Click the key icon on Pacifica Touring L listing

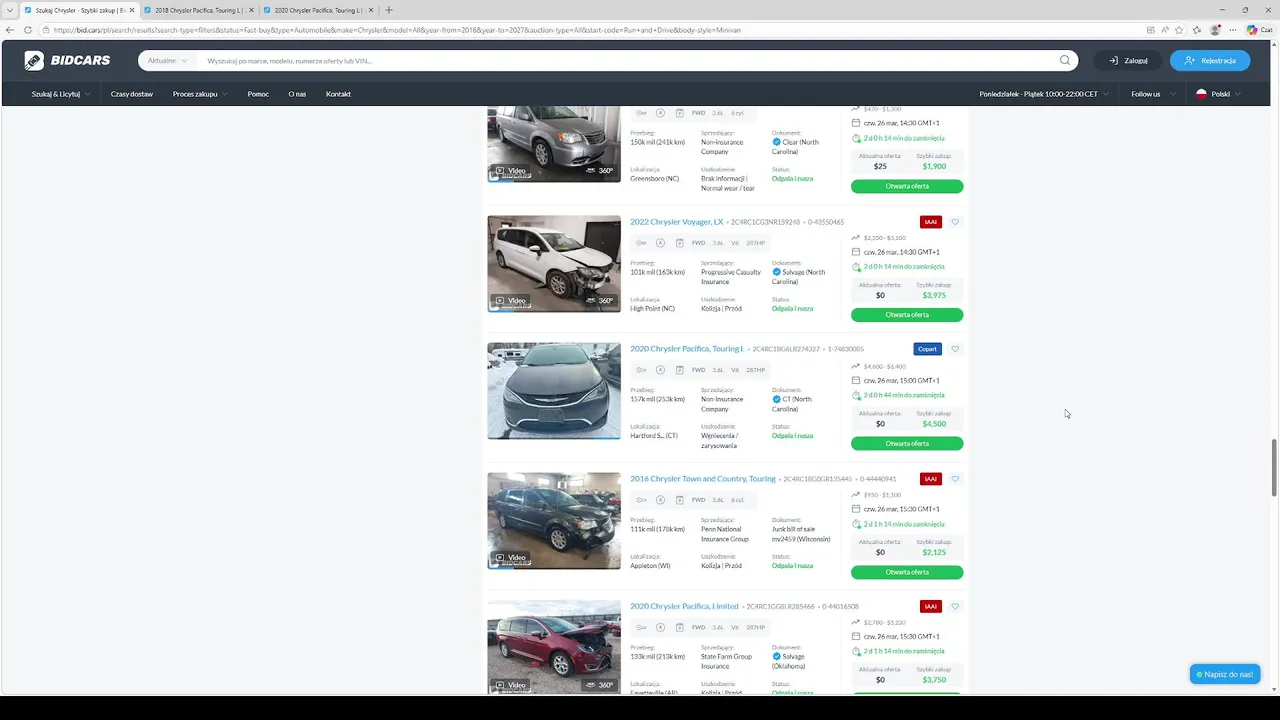pyautogui.click(x=641, y=370)
